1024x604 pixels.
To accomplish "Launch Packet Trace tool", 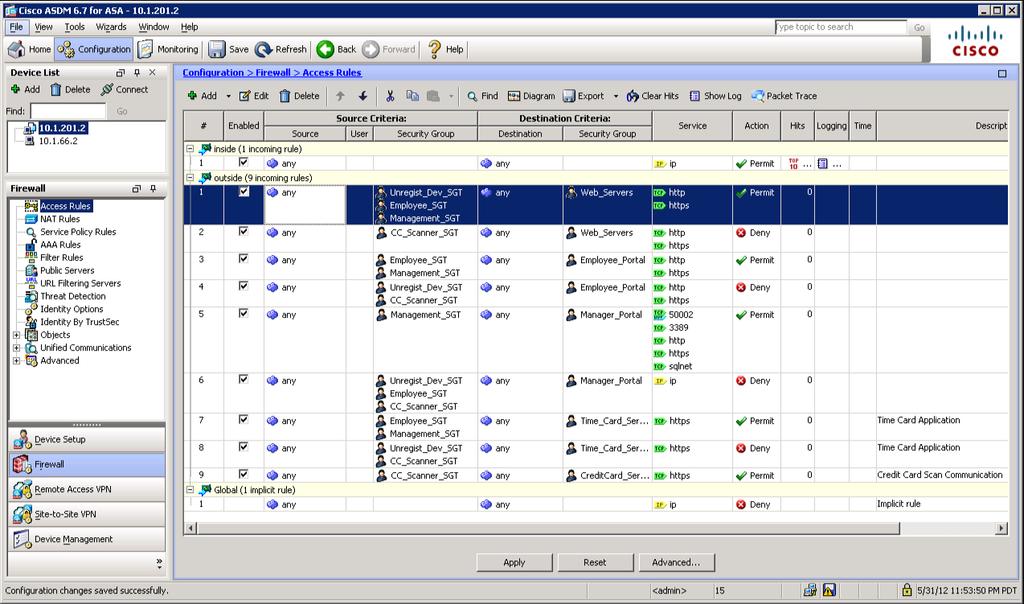I will click(x=784, y=96).
